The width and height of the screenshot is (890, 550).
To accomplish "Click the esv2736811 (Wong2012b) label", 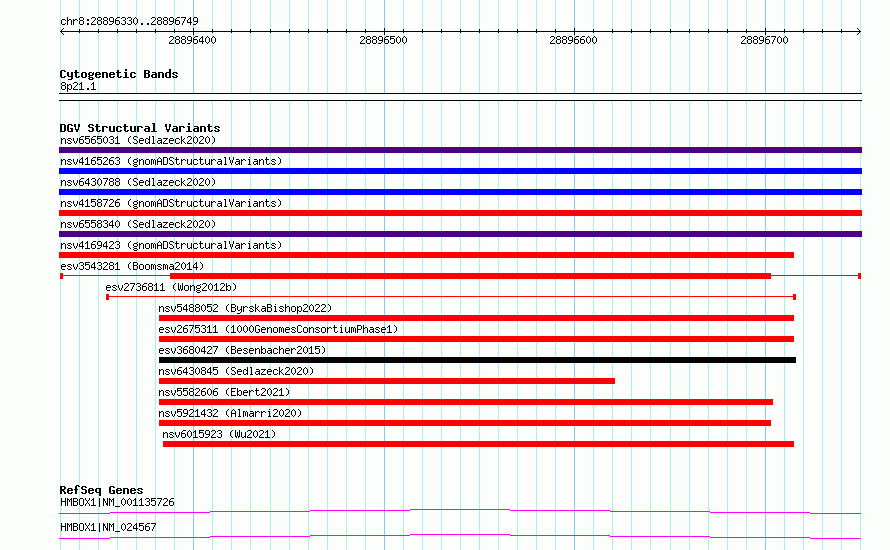I will (171, 287).
